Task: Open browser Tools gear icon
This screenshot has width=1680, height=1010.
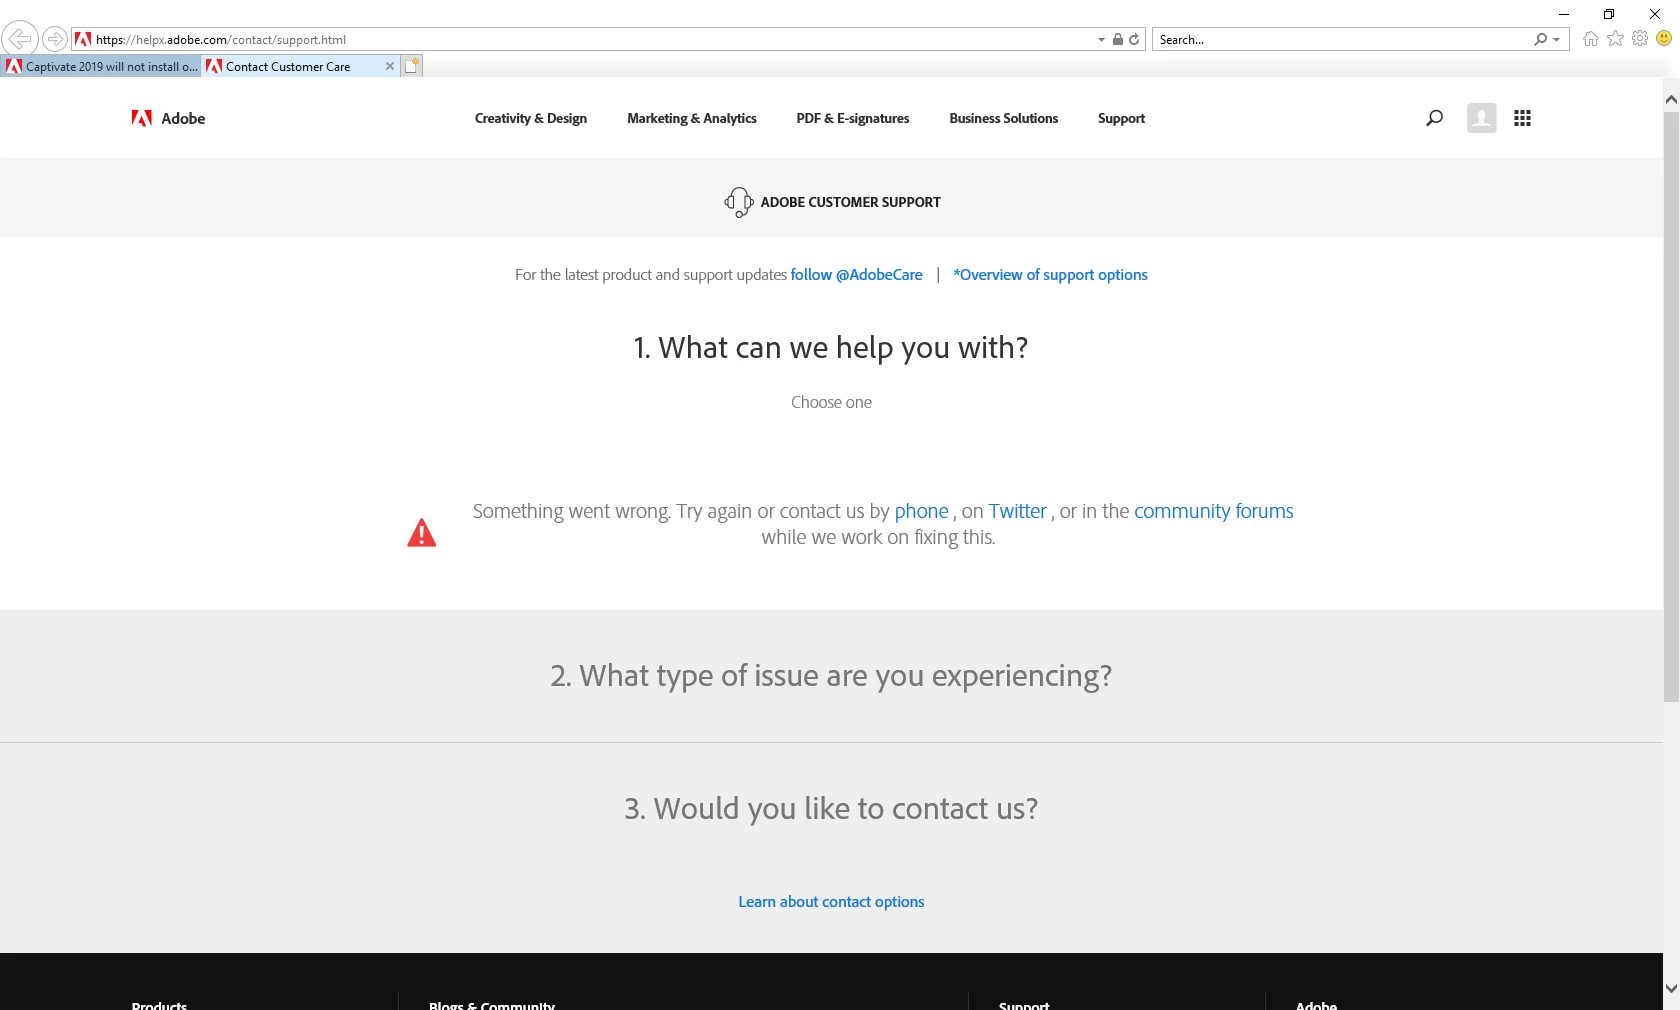Action: pos(1640,39)
